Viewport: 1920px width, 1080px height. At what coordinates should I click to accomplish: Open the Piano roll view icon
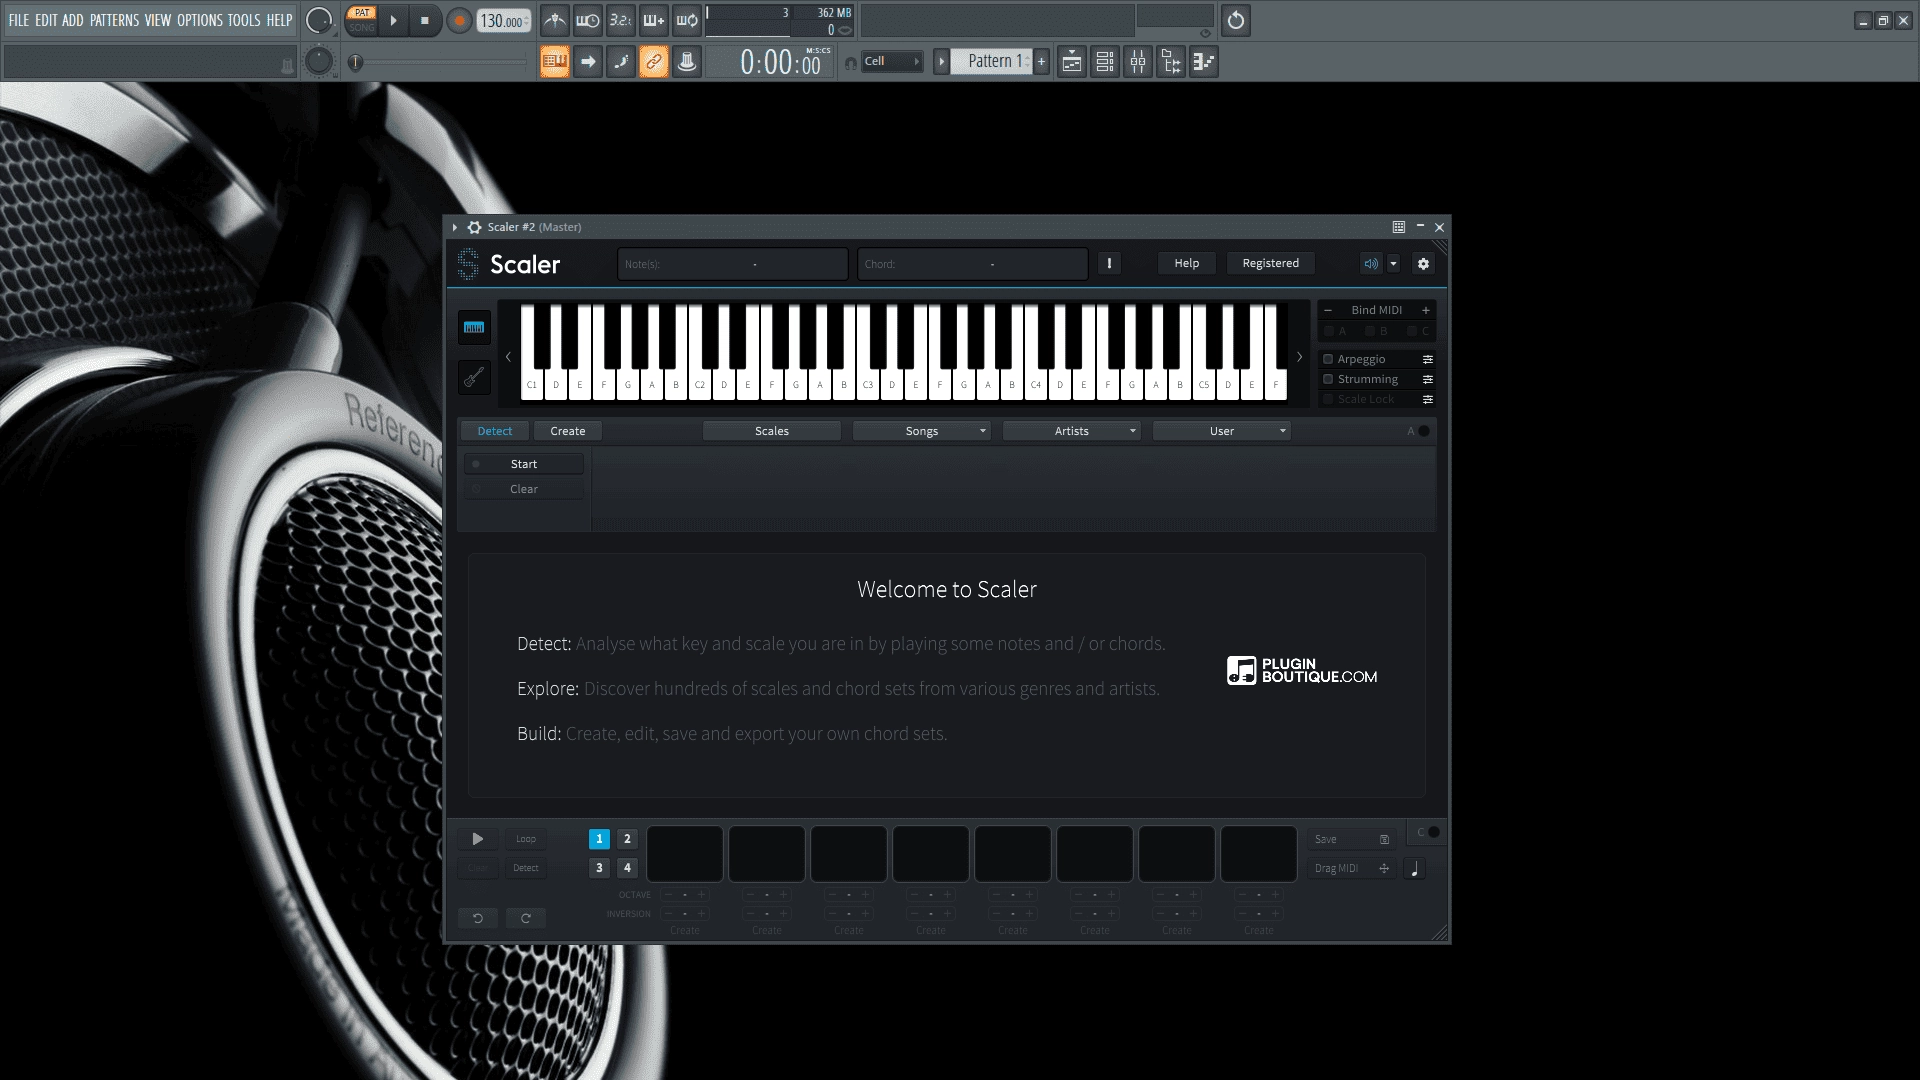coord(1203,62)
